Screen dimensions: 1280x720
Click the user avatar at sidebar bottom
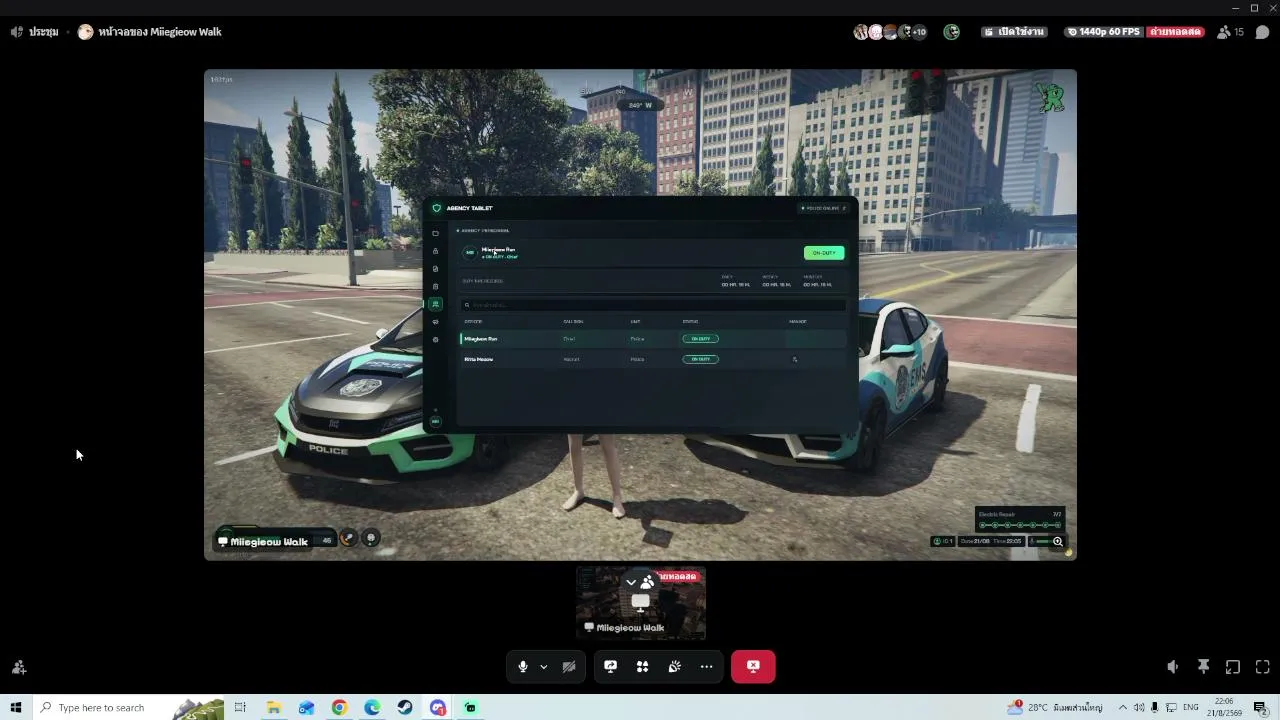click(435, 421)
